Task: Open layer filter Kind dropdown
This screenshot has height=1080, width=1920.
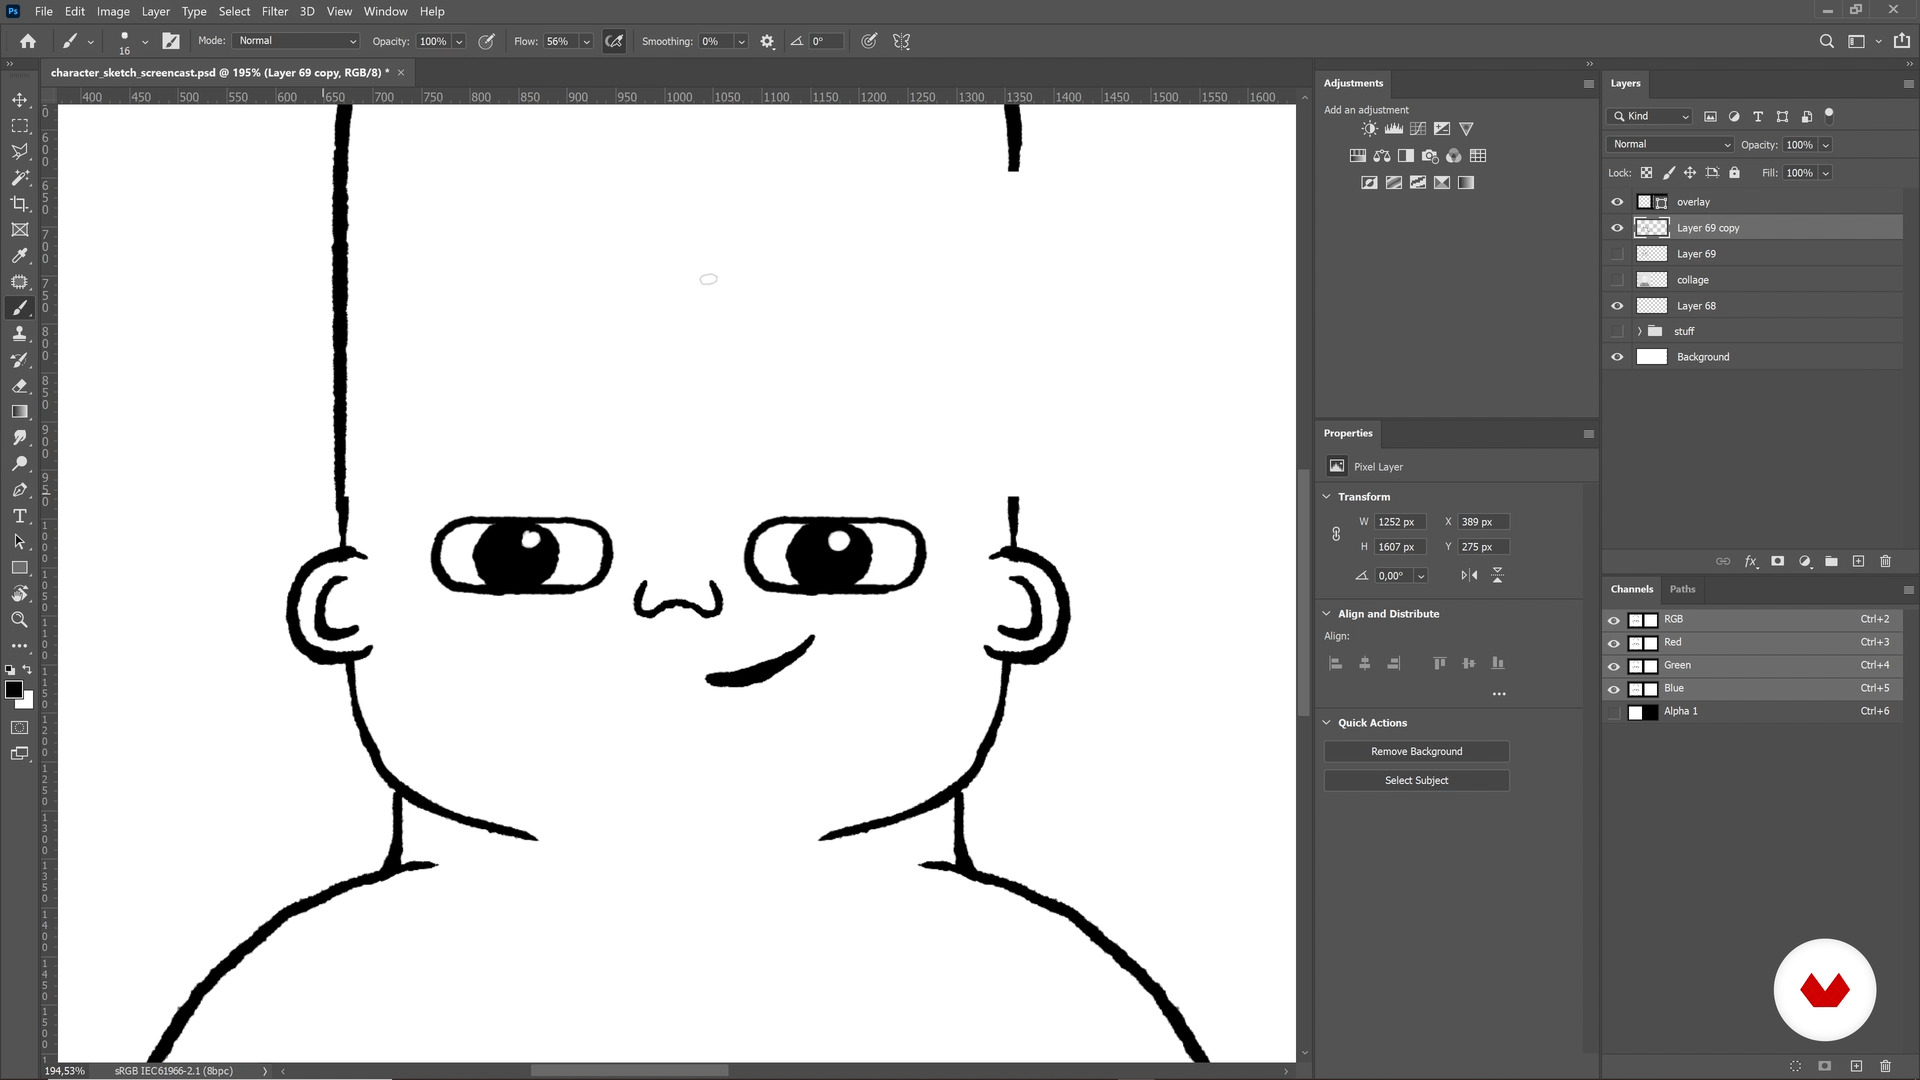Action: pyautogui.click(x=1650, y=116)
